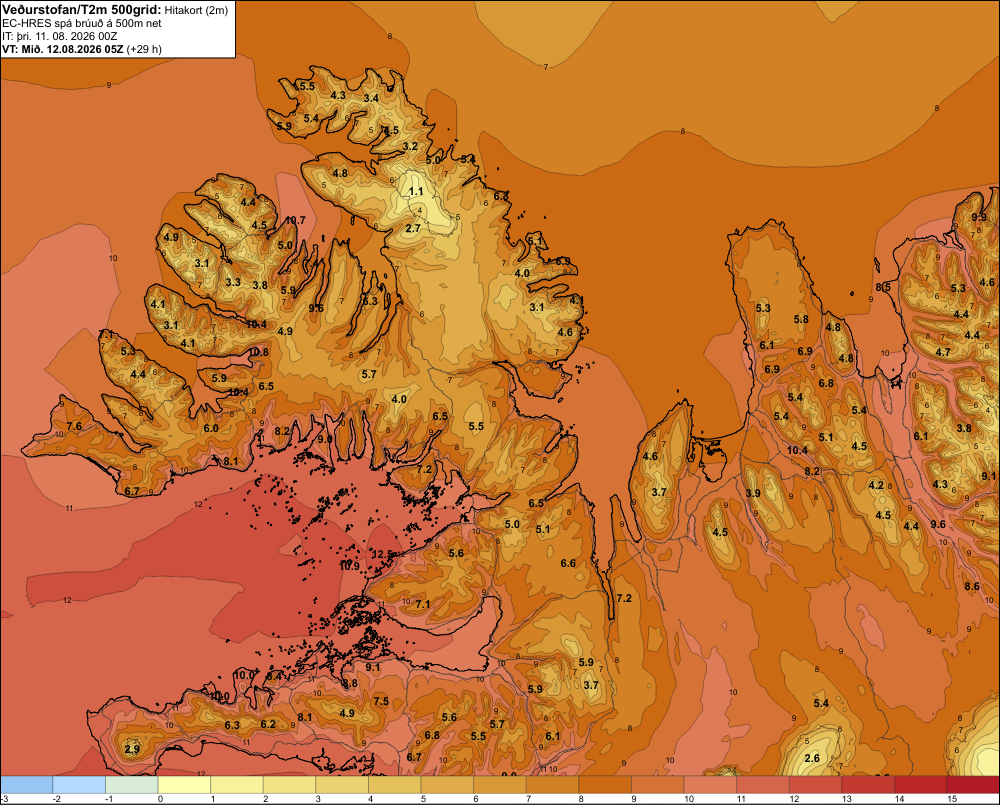Screen dimensions: 1000x805
Task: Click the '(+29 h)' forecast offset
Action: point(144,49)
